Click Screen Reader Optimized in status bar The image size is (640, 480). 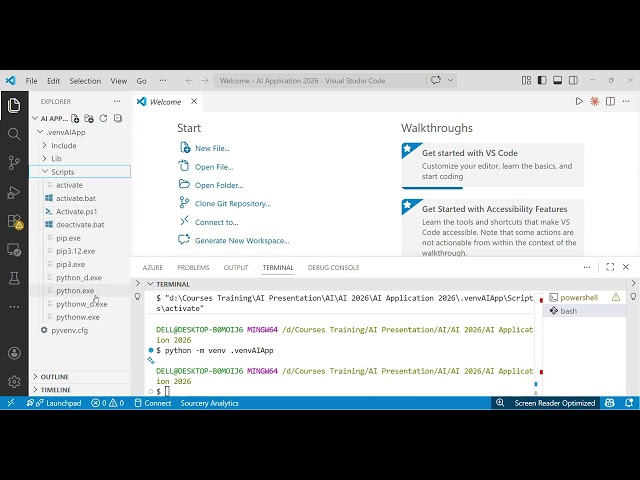pos(555,403)
